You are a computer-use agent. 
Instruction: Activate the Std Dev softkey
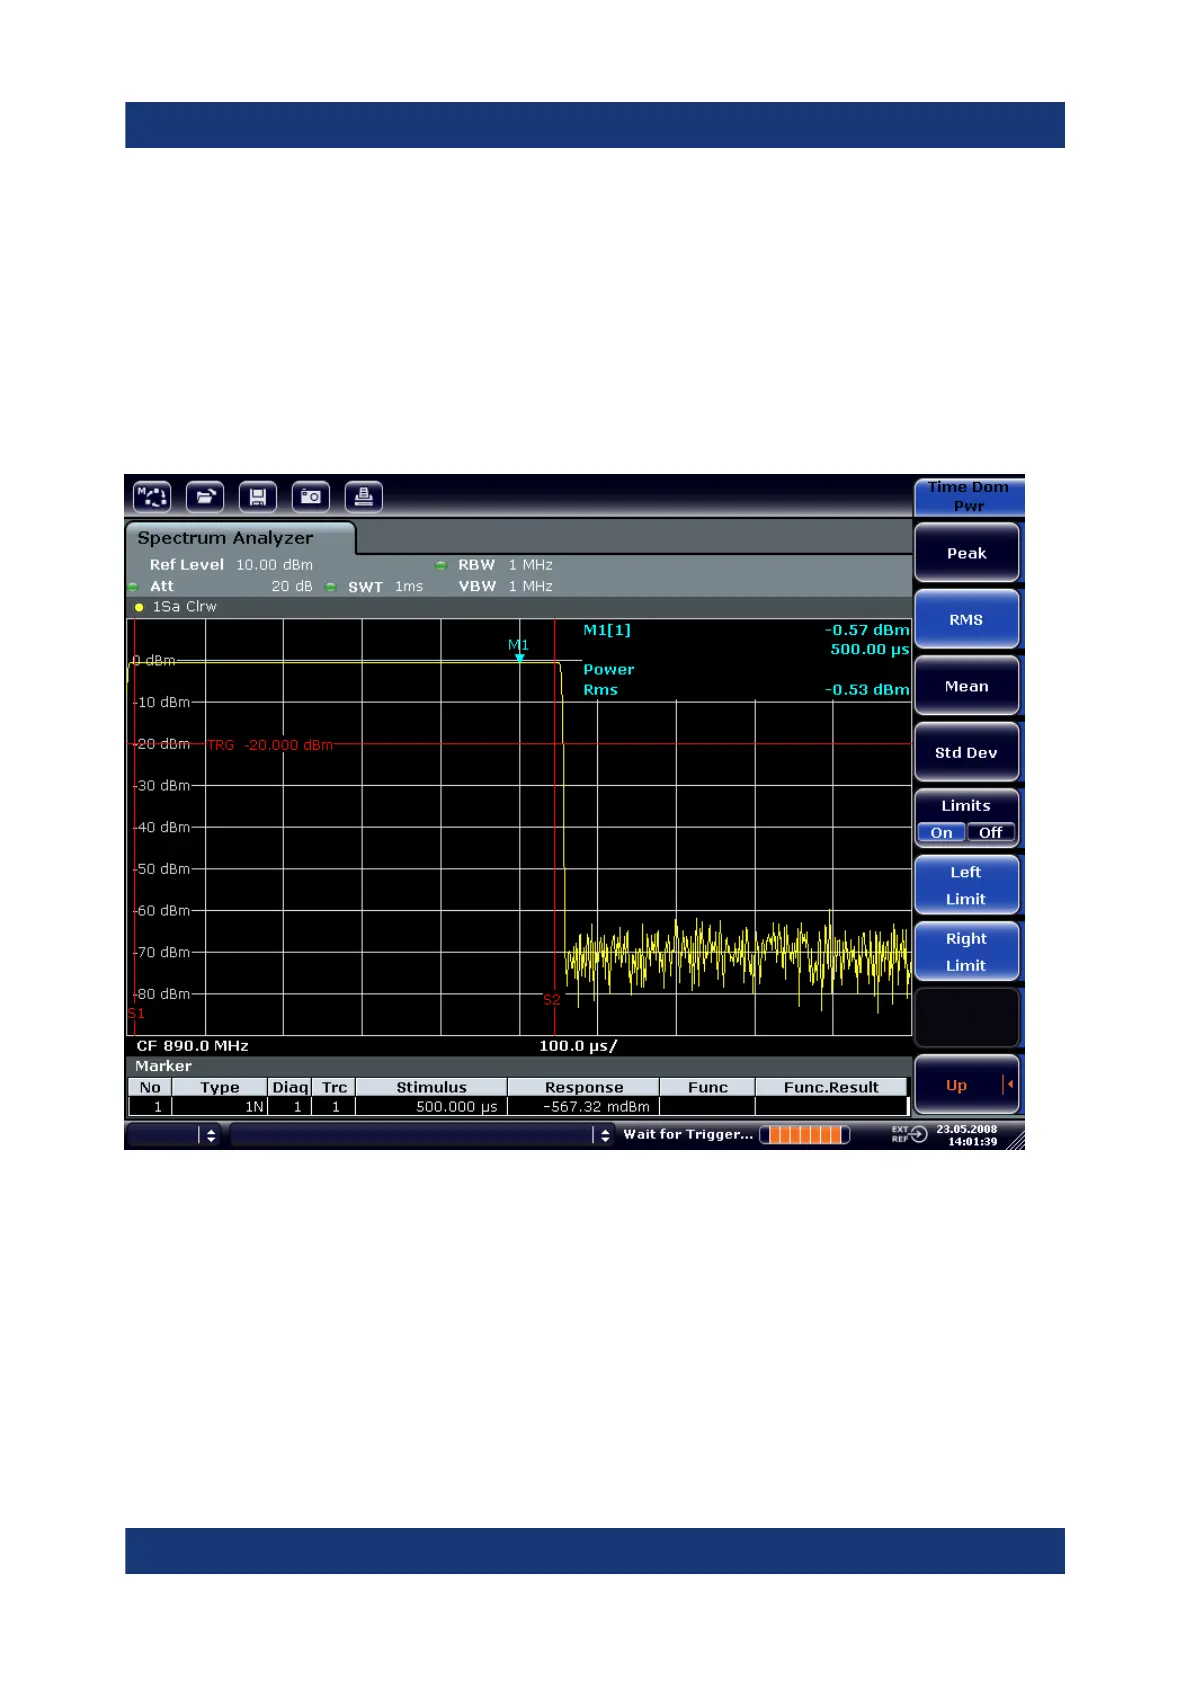coord(966,752)
